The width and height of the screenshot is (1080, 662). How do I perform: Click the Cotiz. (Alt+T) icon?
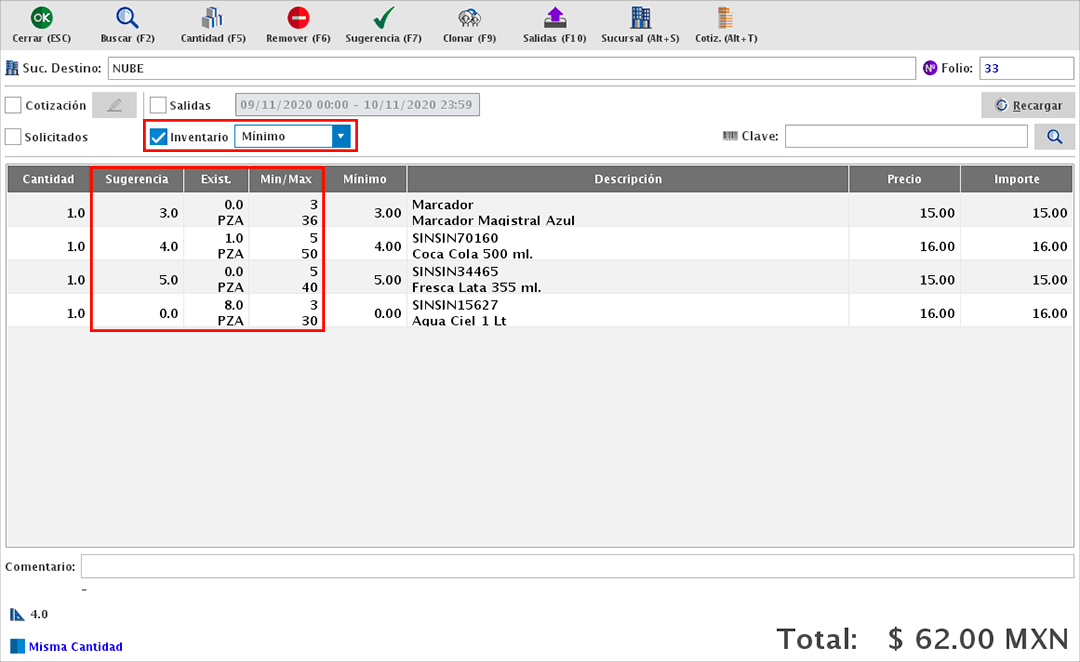tap(725, 18)
